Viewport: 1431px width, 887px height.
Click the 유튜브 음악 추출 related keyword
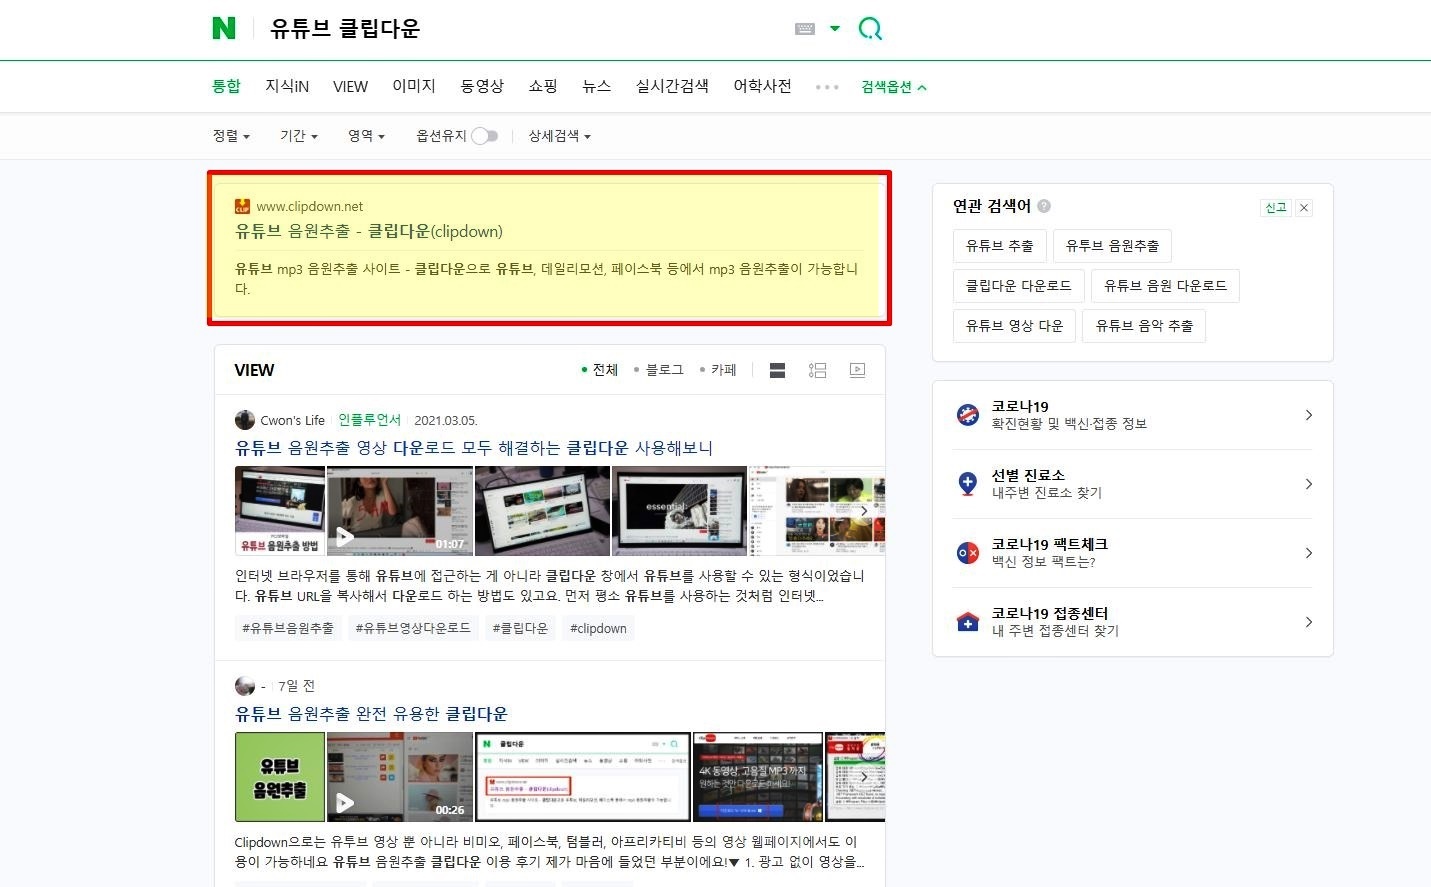[x=1144, y=325]
